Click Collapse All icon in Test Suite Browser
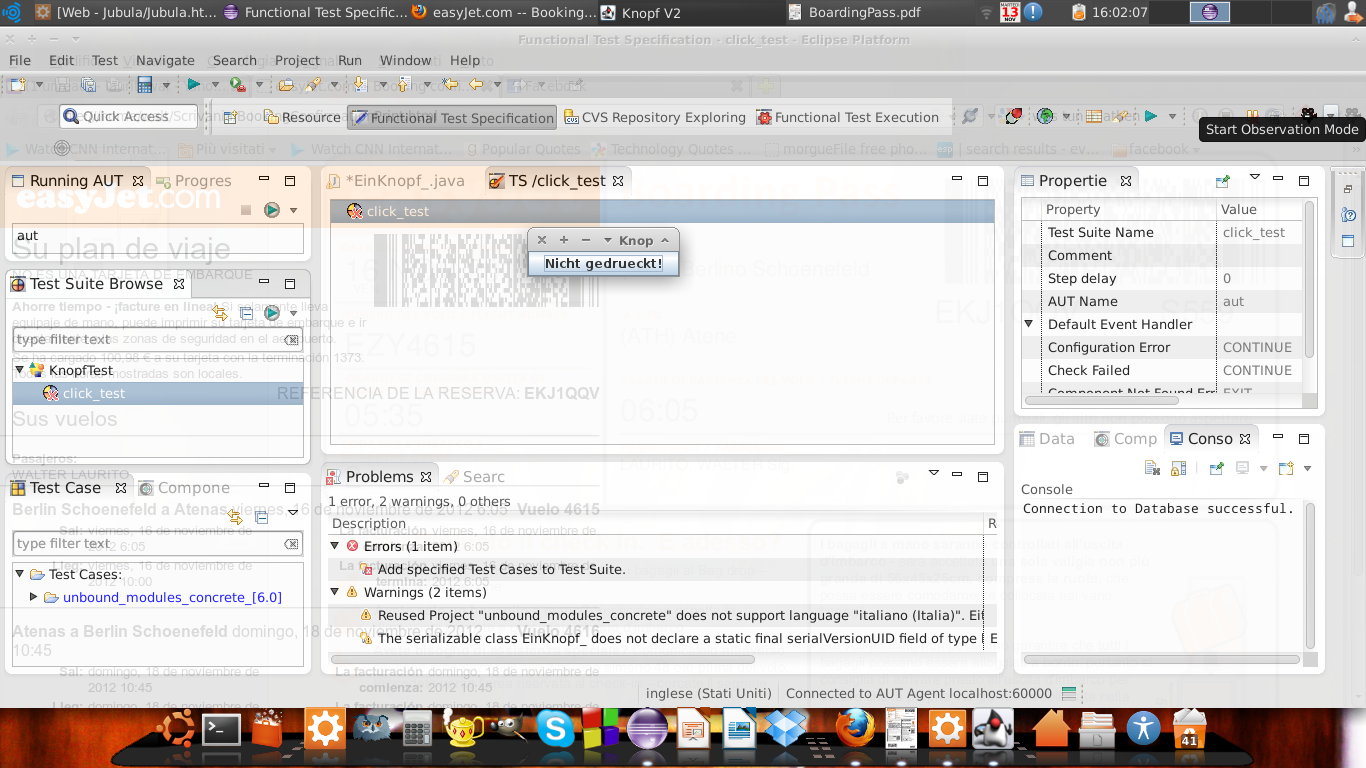 click(x=247, y=313)
